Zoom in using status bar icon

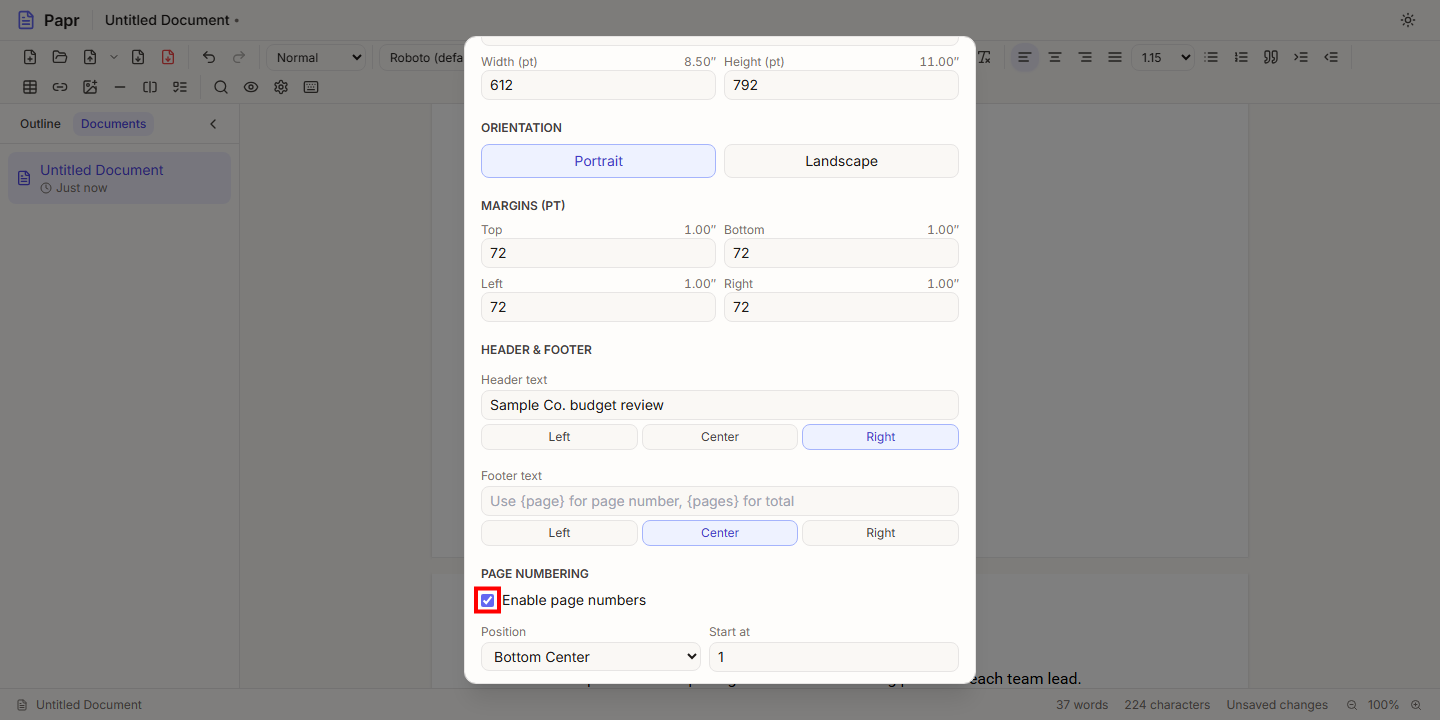1416,705
